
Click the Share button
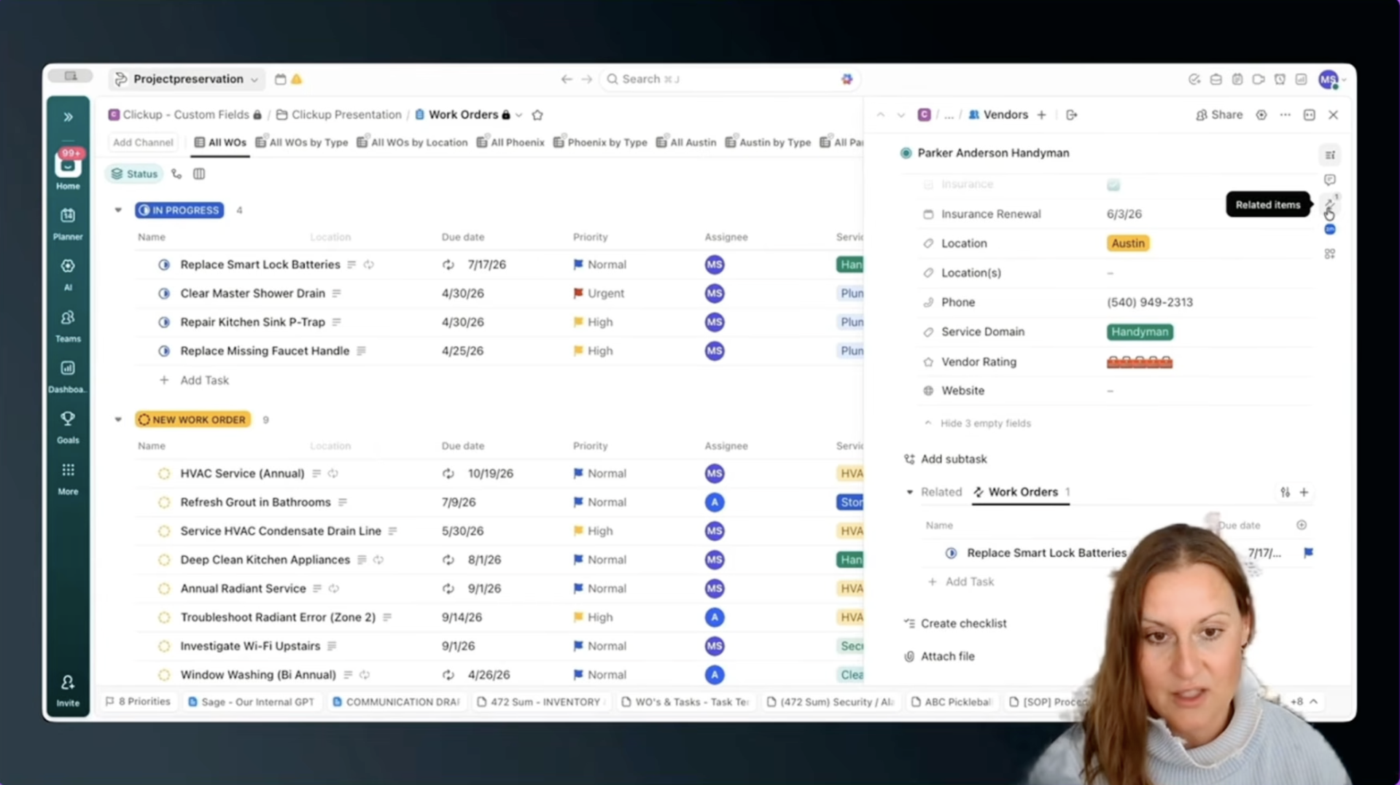(1219, 114)
